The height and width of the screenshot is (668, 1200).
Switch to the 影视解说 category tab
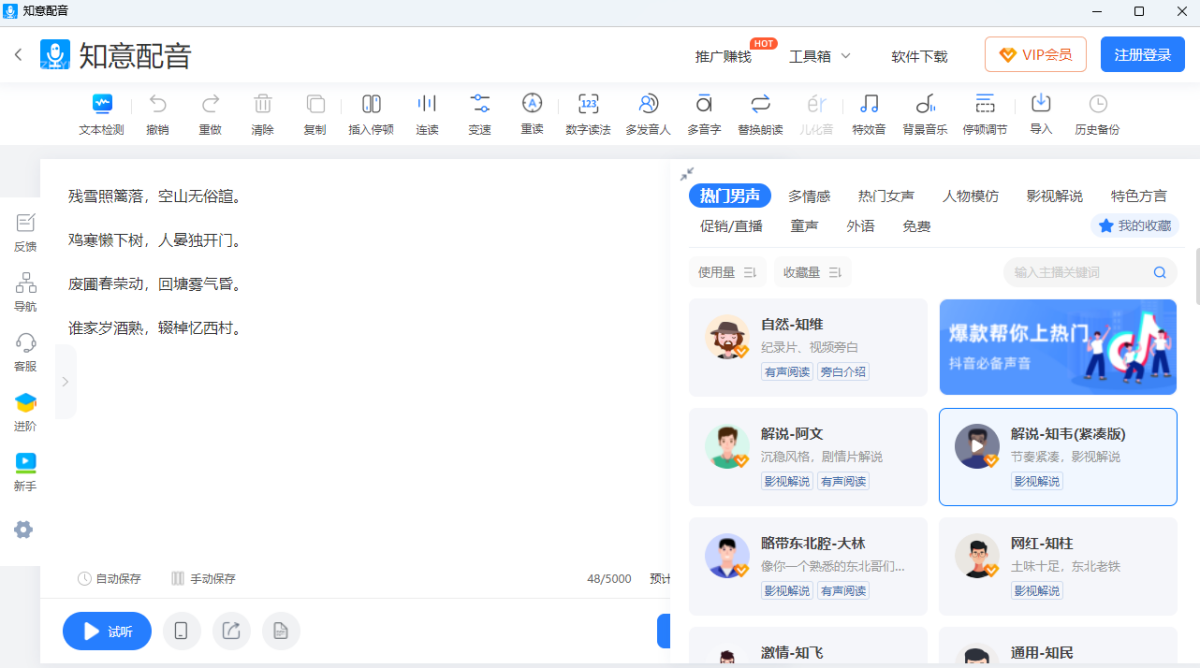pos(1054,196)
